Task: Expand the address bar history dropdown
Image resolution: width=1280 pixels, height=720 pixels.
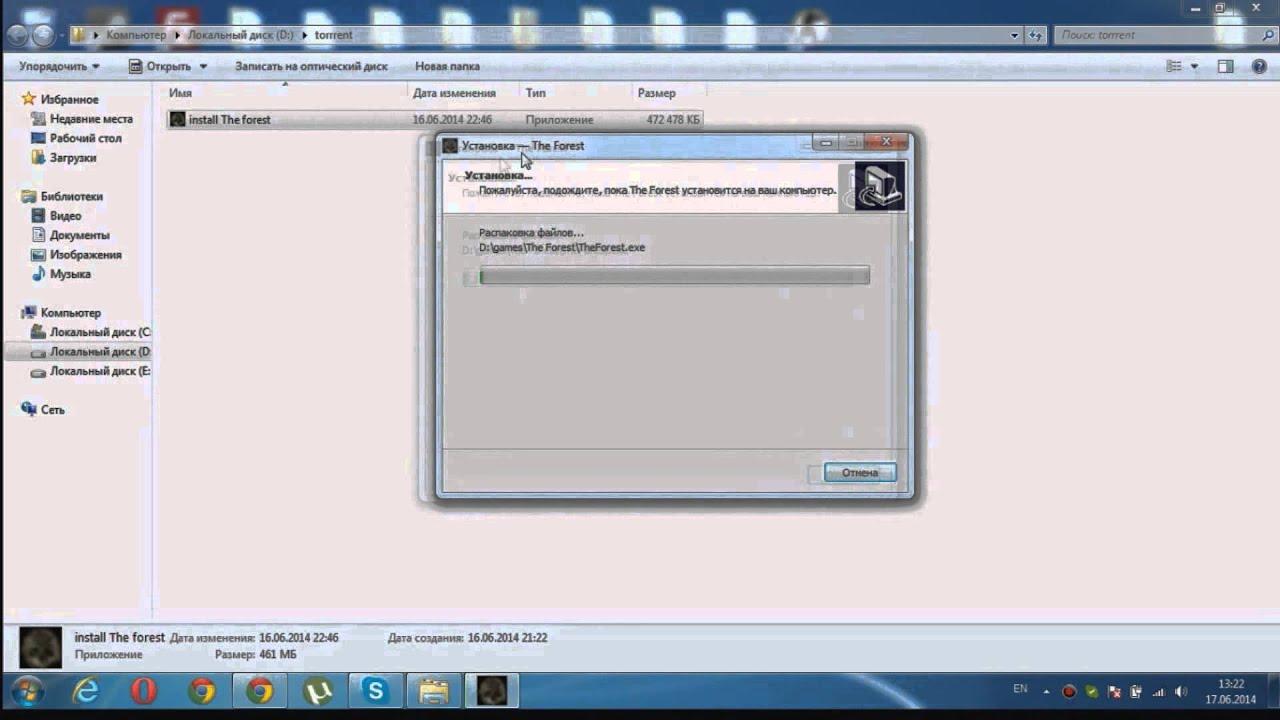Action: [1015, 35]
